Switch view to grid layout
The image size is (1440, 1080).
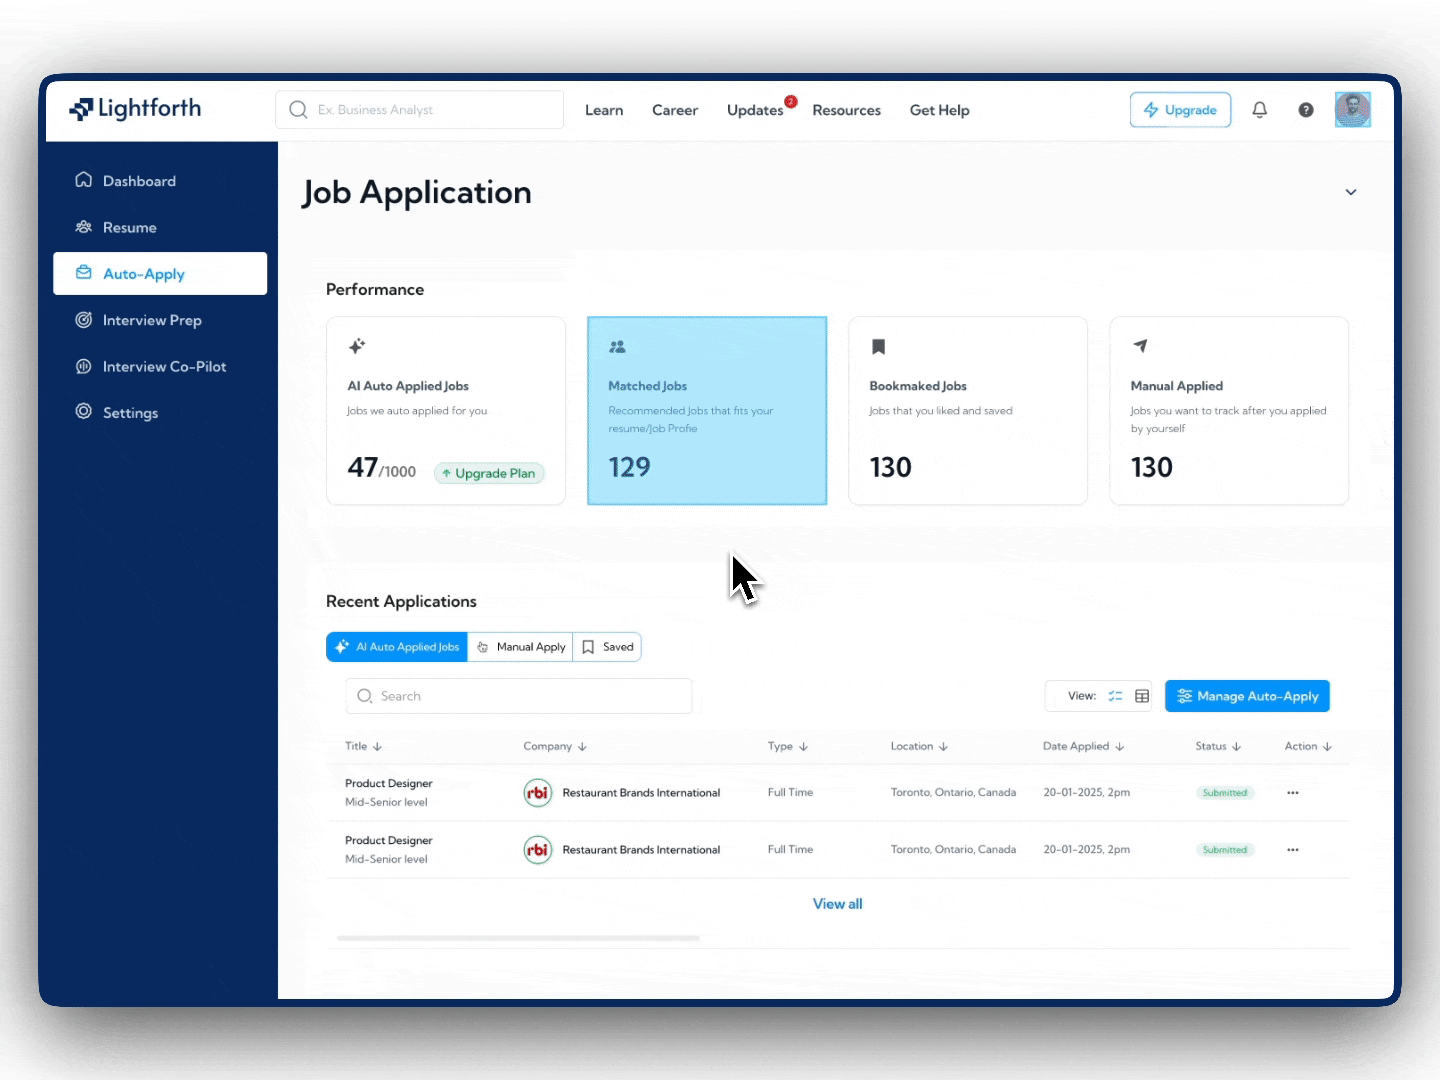point(1142,696)
